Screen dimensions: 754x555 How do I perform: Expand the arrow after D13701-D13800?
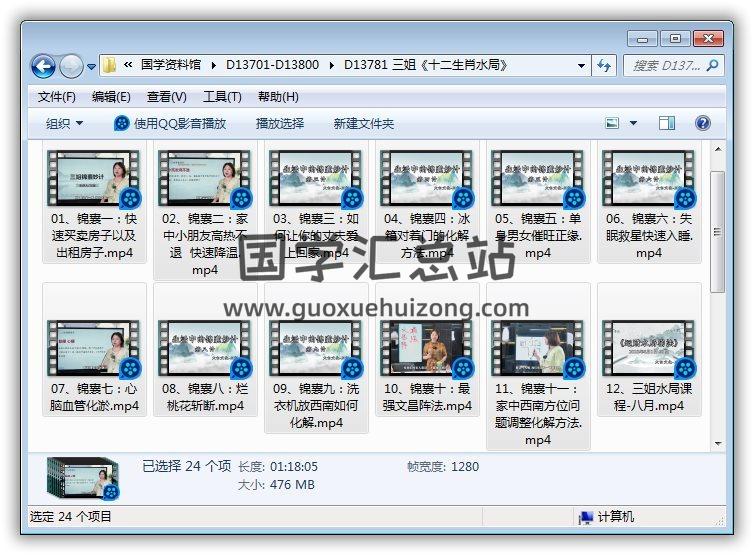click(331, 65)
